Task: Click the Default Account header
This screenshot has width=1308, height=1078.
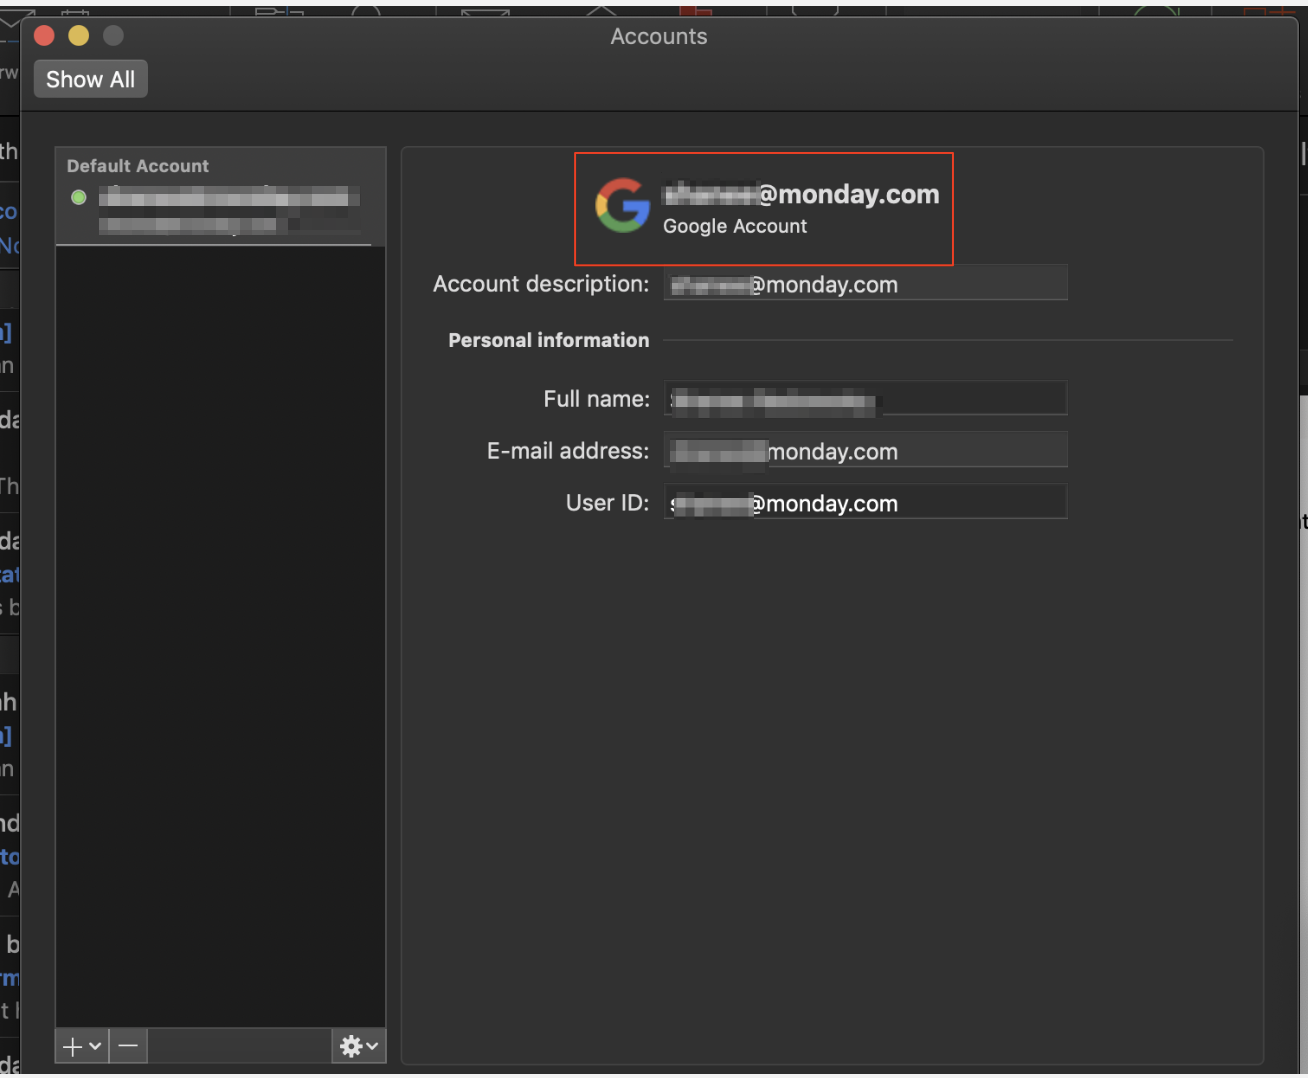Action: [x=138, y=166]
